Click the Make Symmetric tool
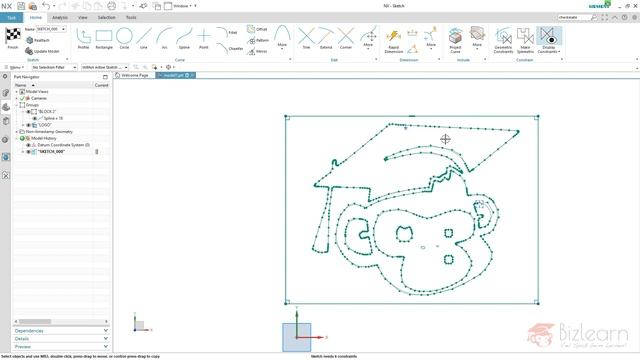Image resolution: width=640 pixels, height=360 pixels. [x=525, y=41]
